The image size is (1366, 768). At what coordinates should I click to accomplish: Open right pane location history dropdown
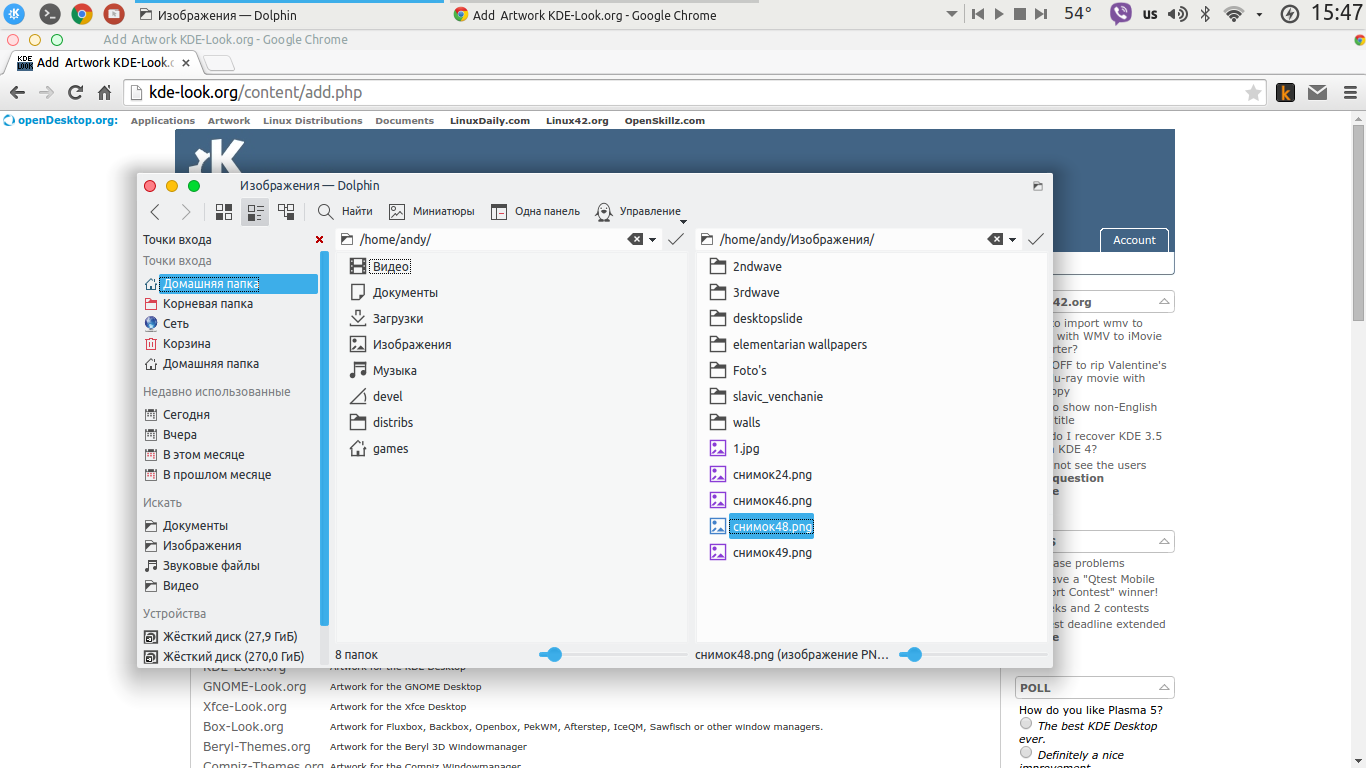[1013, 240]
